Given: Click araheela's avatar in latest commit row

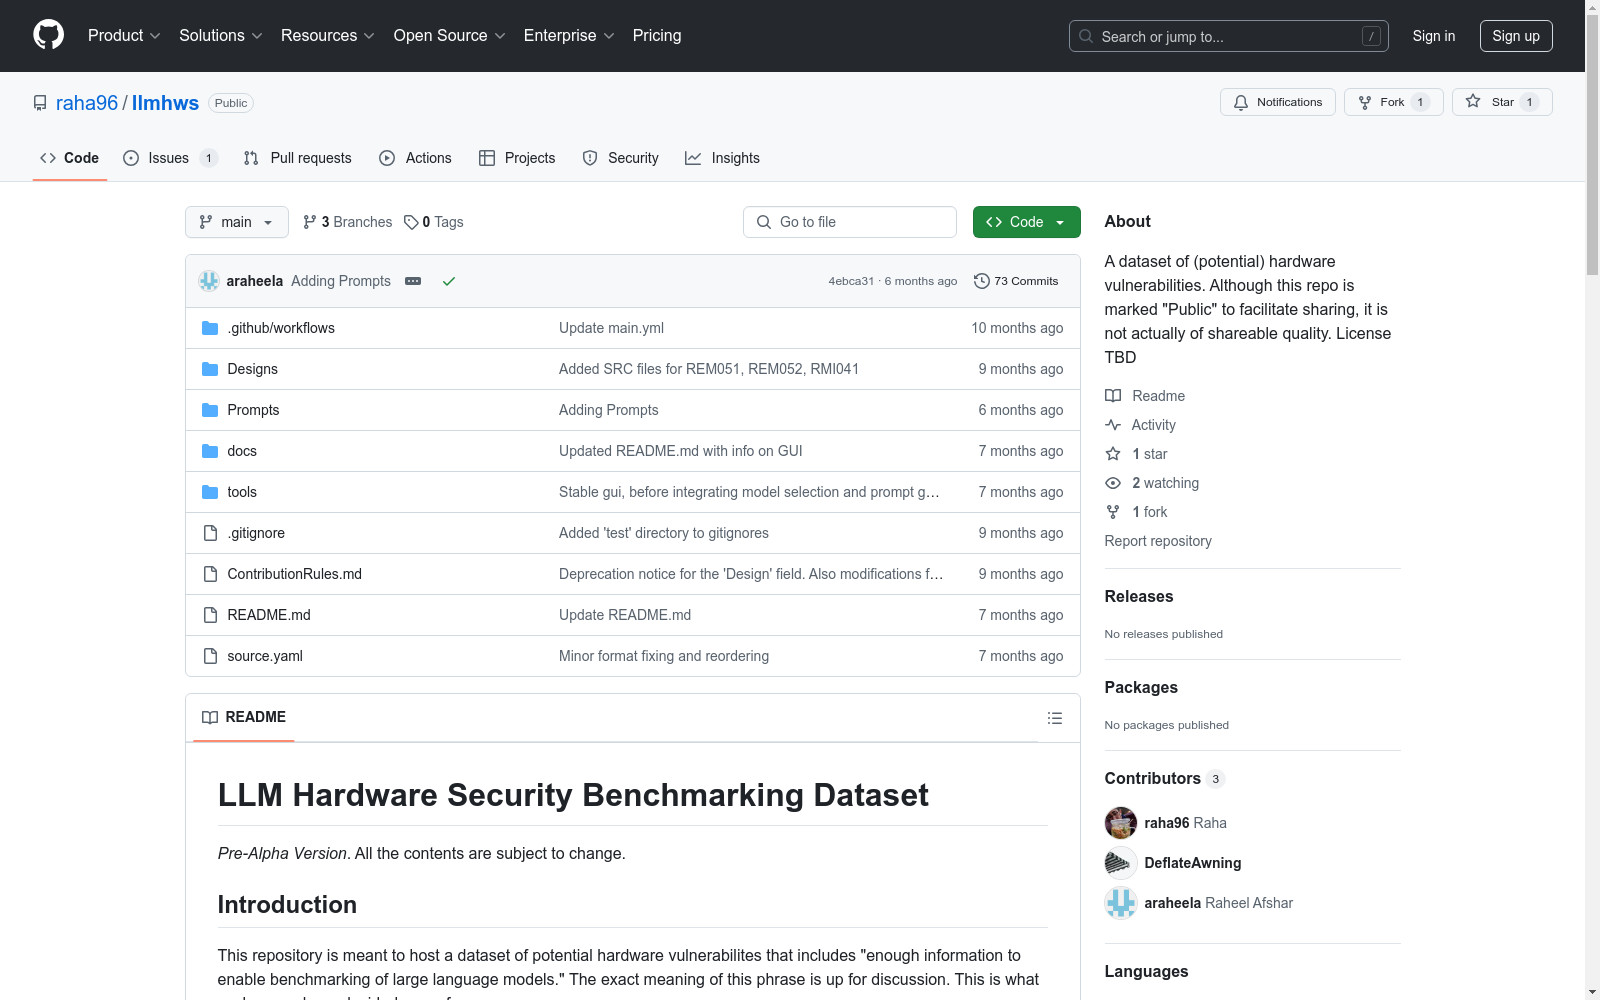Looking at the screenshot, I should pos(209,281).
